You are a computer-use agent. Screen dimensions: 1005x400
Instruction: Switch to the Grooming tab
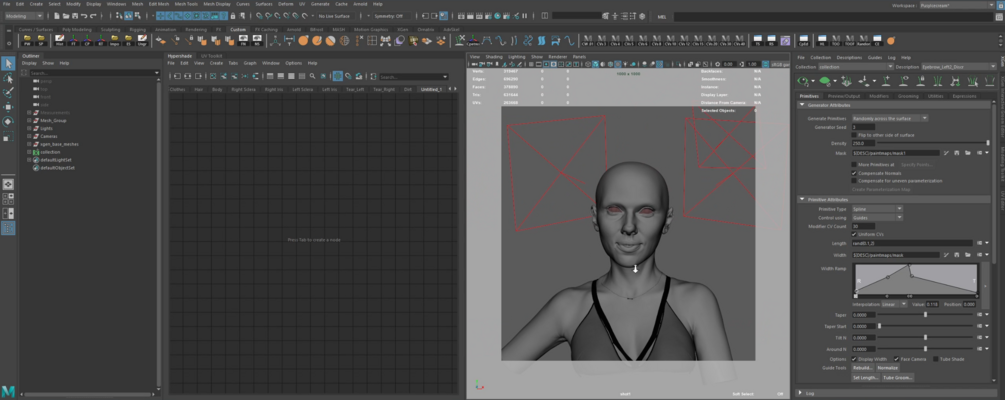(908, 96)
